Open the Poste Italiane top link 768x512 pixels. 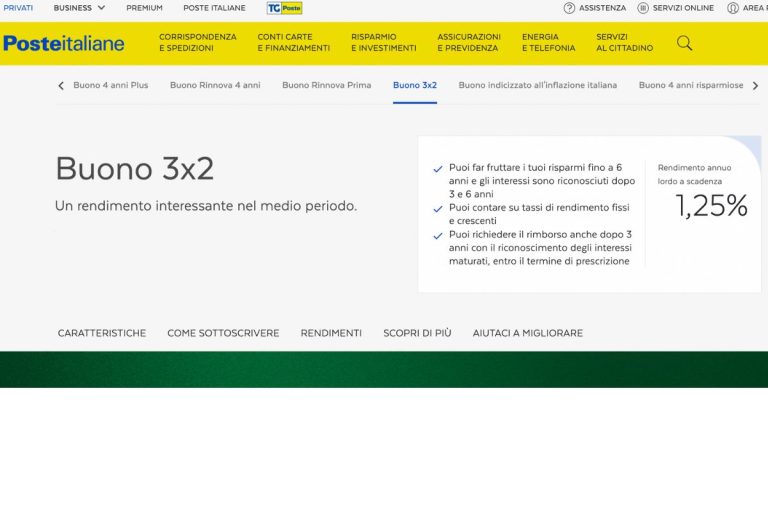(x=215, y=8)
